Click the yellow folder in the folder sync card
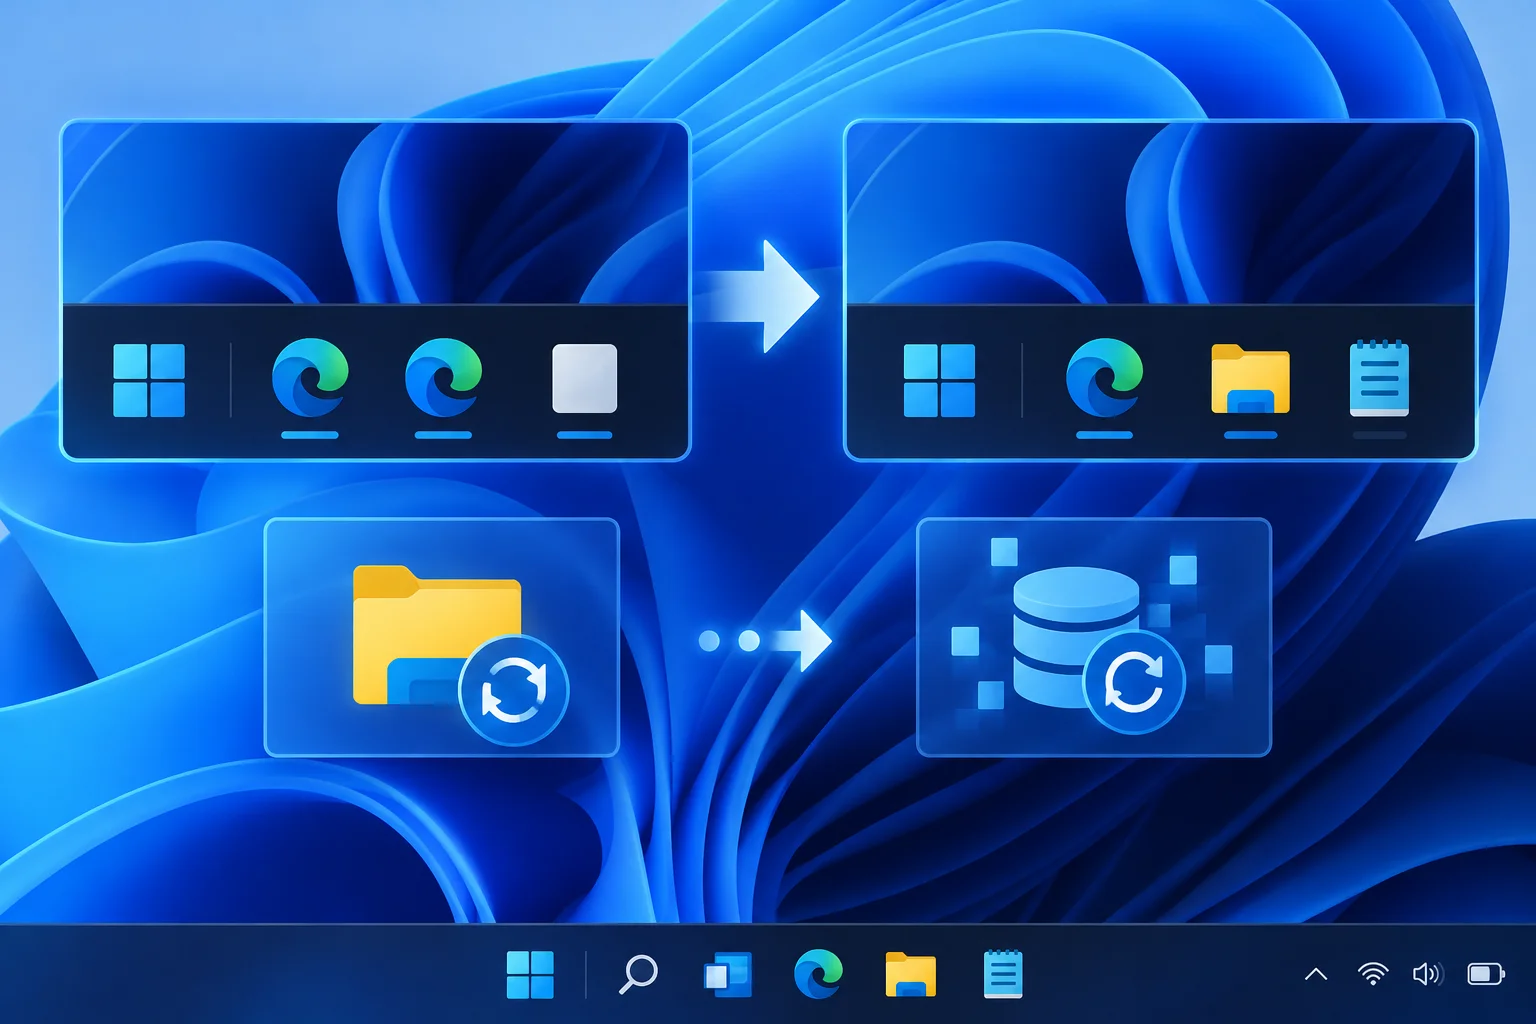The width and height of the screenshot is (1536, 1024). coord(436,634)
